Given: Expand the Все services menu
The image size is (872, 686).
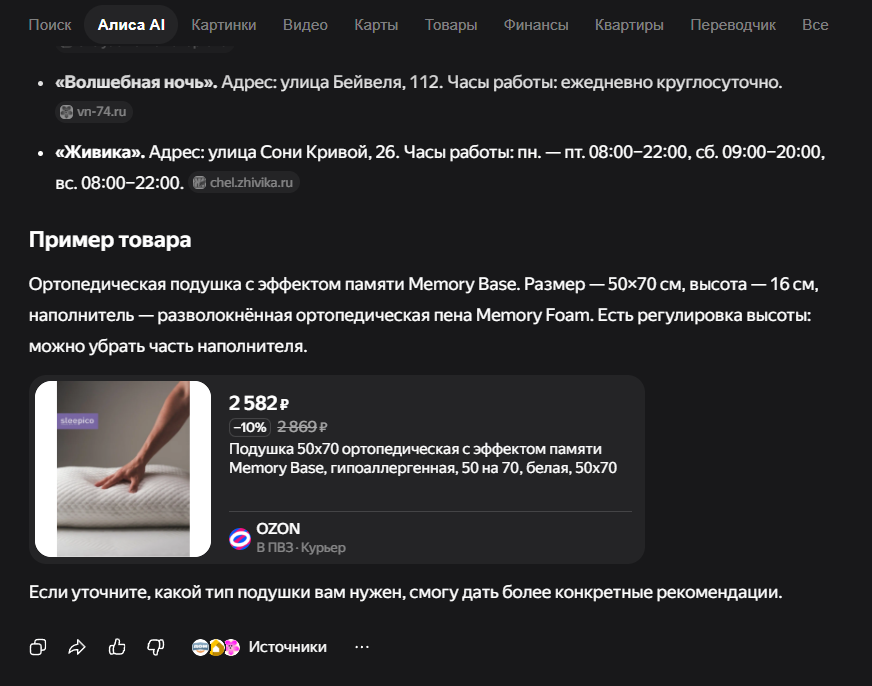Looking at the screenshot, I should [x=815, y=25].
